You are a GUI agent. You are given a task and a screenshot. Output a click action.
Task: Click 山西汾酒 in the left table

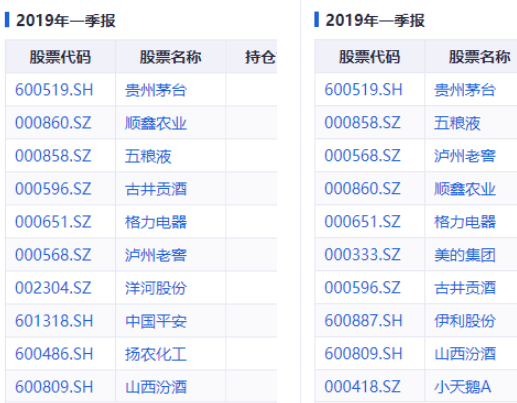[x=156, y=387]
